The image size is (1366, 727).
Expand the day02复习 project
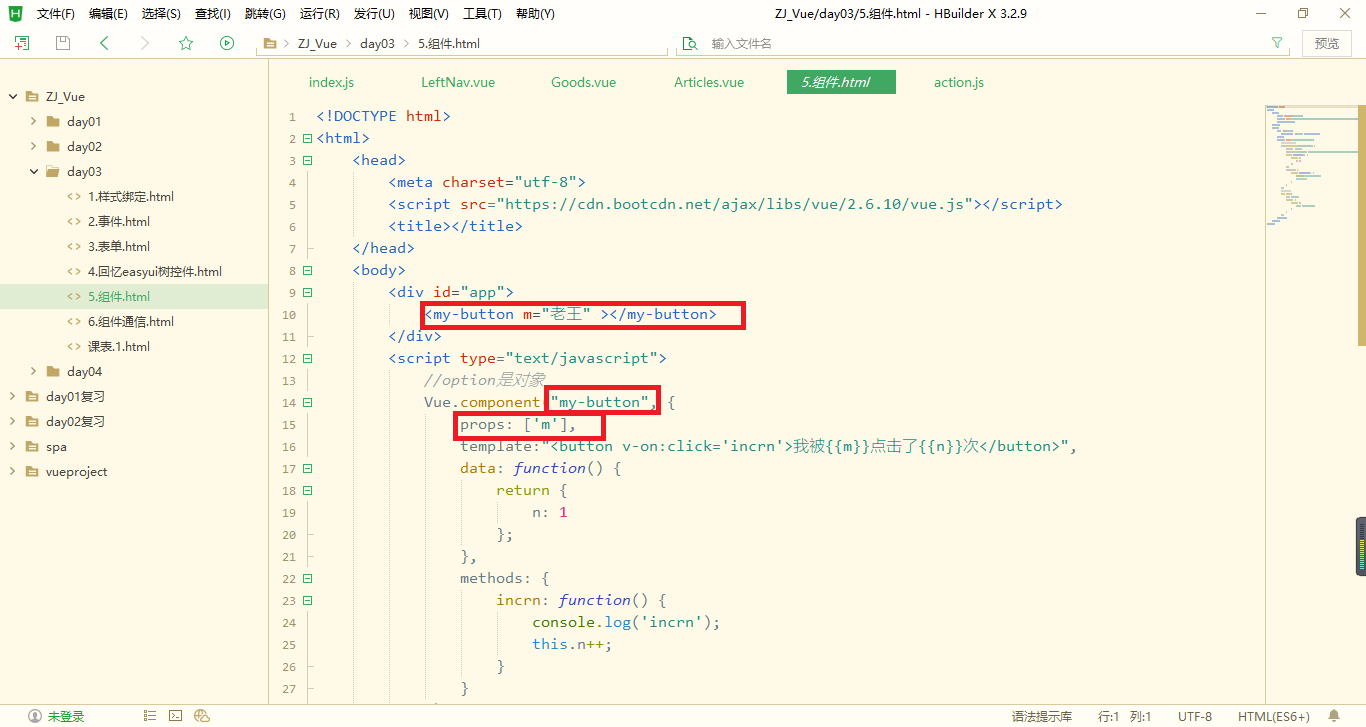[13, 422]
